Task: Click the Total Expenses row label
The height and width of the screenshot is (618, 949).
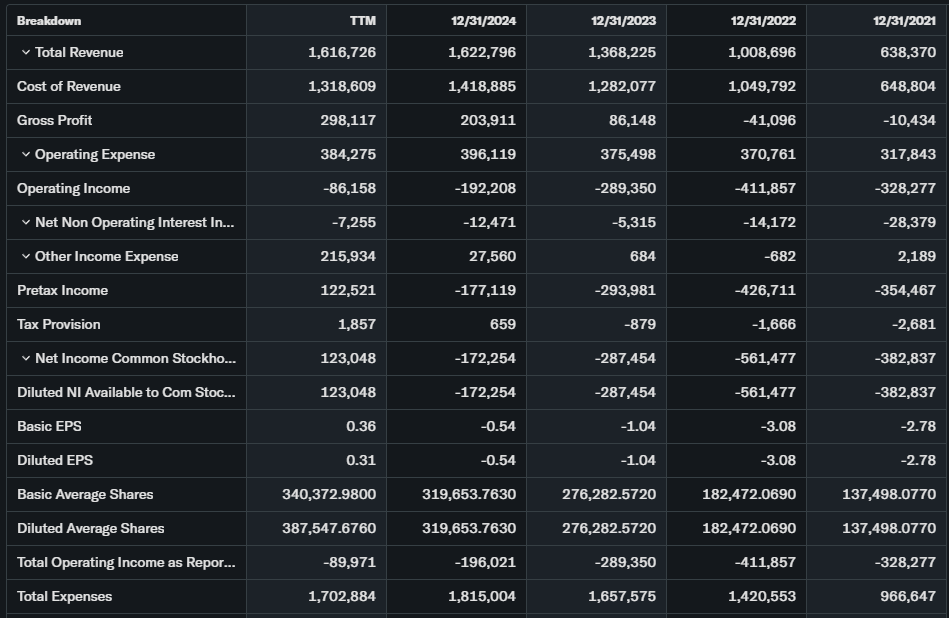Action: click(x=65, y=597)
